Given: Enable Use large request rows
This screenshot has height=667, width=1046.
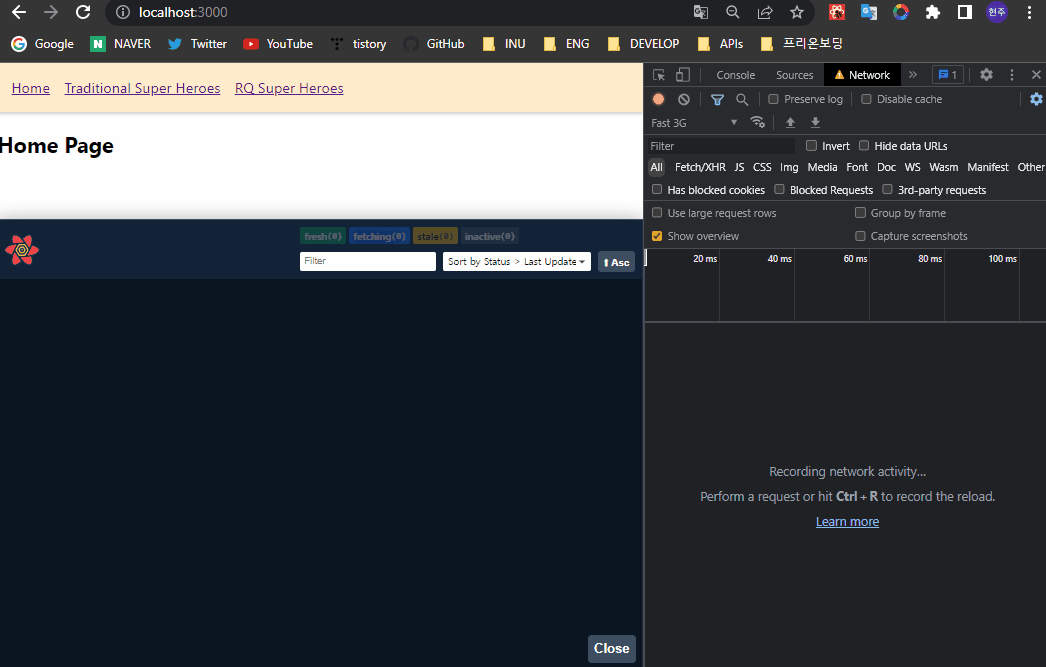Looking at the screenshot, I should tap(657, 213).
